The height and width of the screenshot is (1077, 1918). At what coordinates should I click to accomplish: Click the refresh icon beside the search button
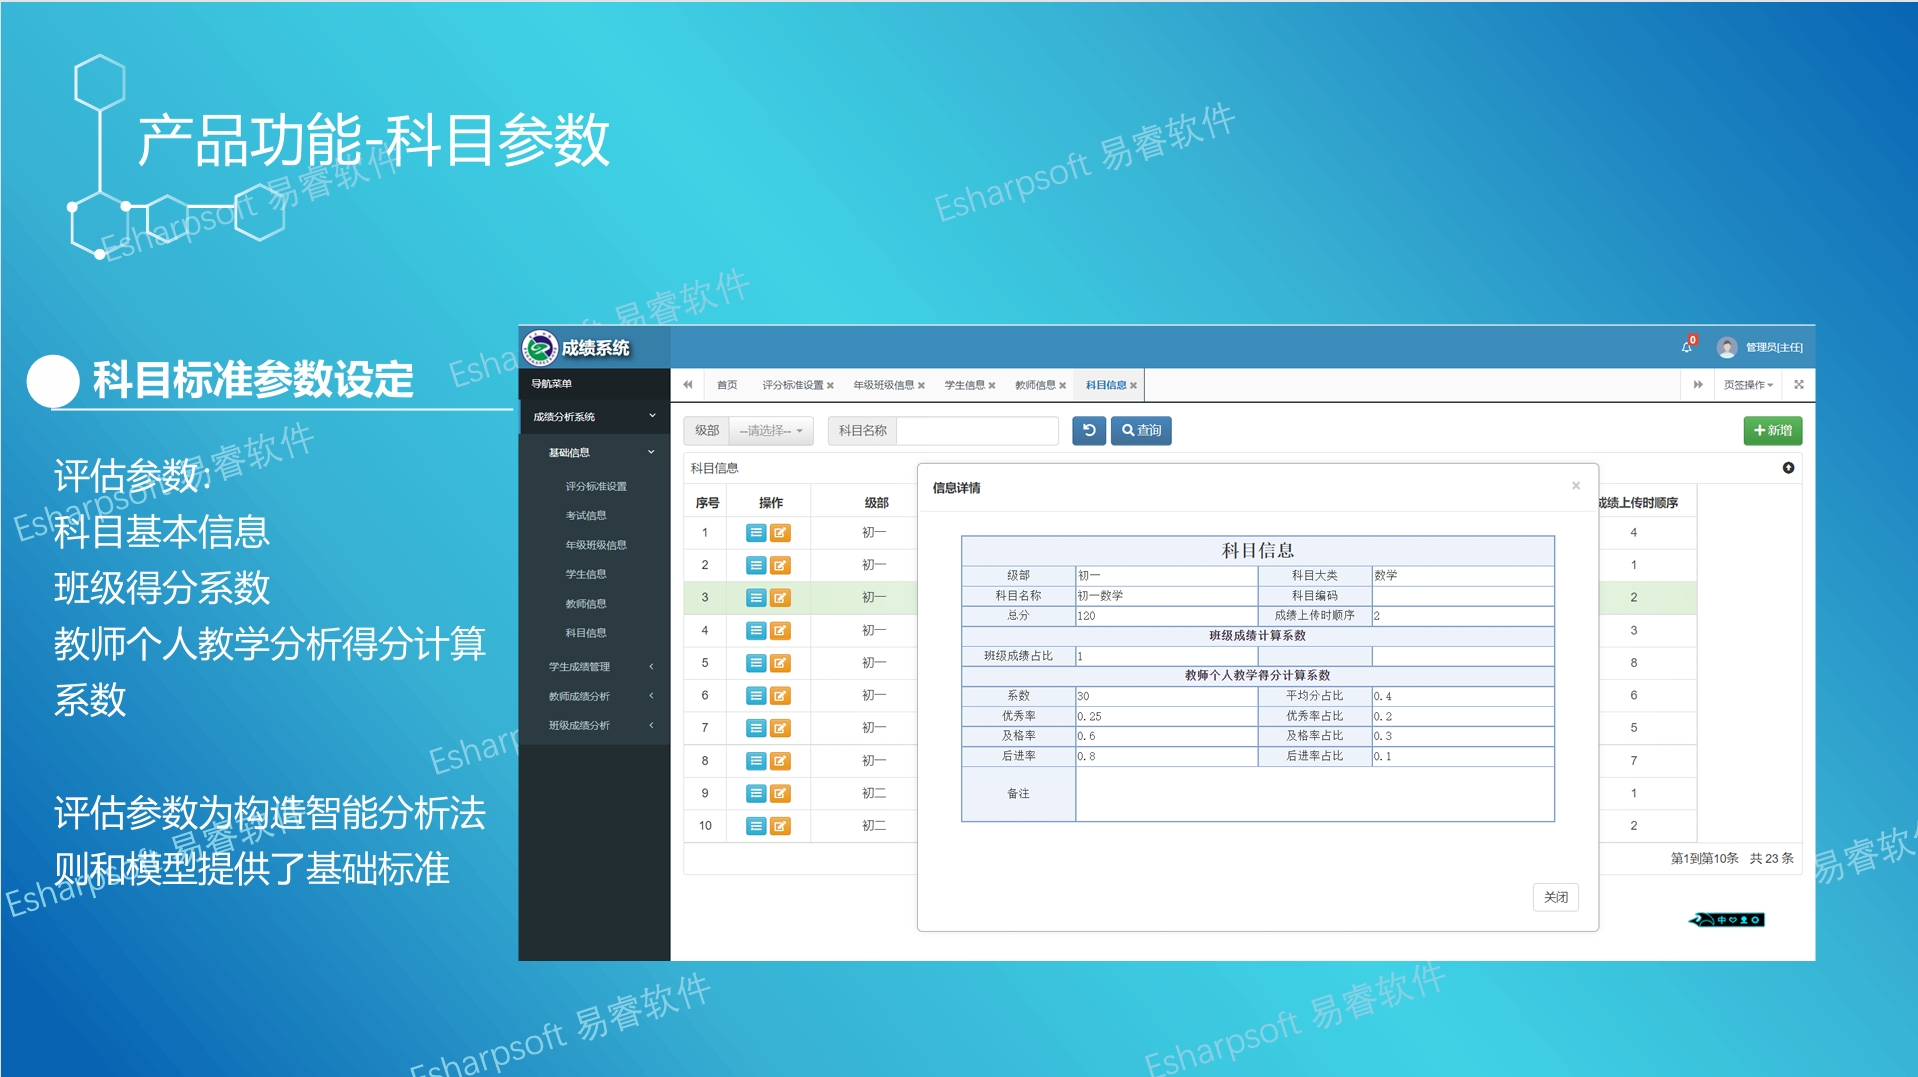(1088, 430)
